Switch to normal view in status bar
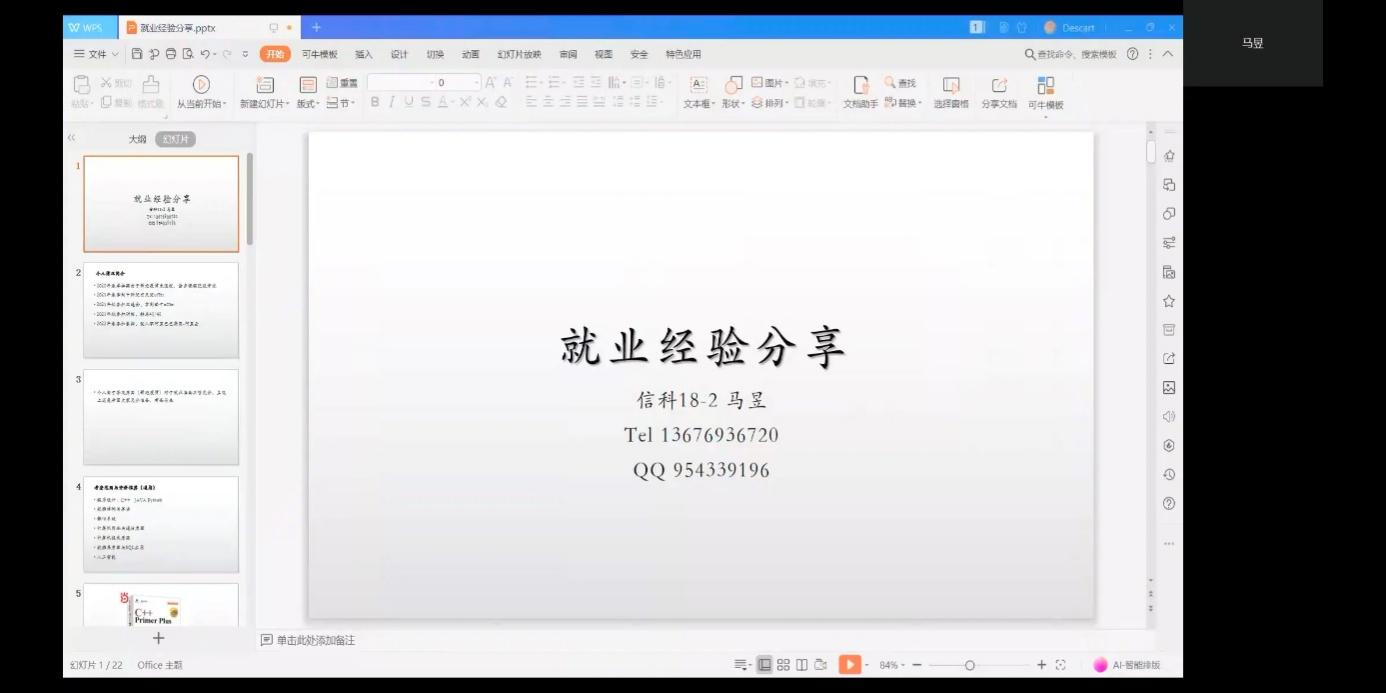Viewport: 1386px width, 693px height. (x=765, y=665)
